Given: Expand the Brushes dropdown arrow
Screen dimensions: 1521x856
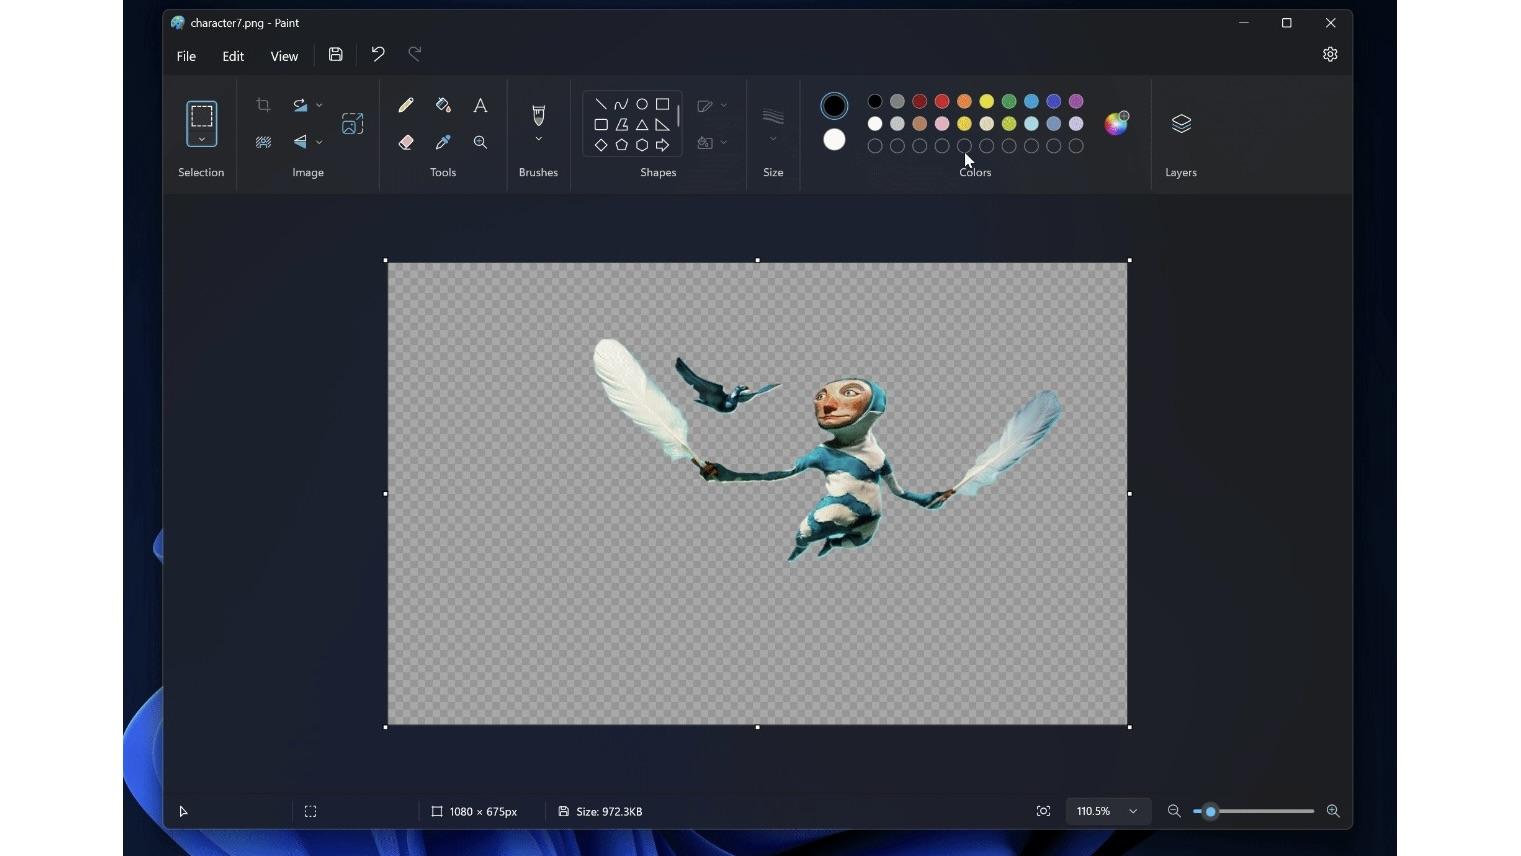Looking at the screenshot, I should (538, 140).
